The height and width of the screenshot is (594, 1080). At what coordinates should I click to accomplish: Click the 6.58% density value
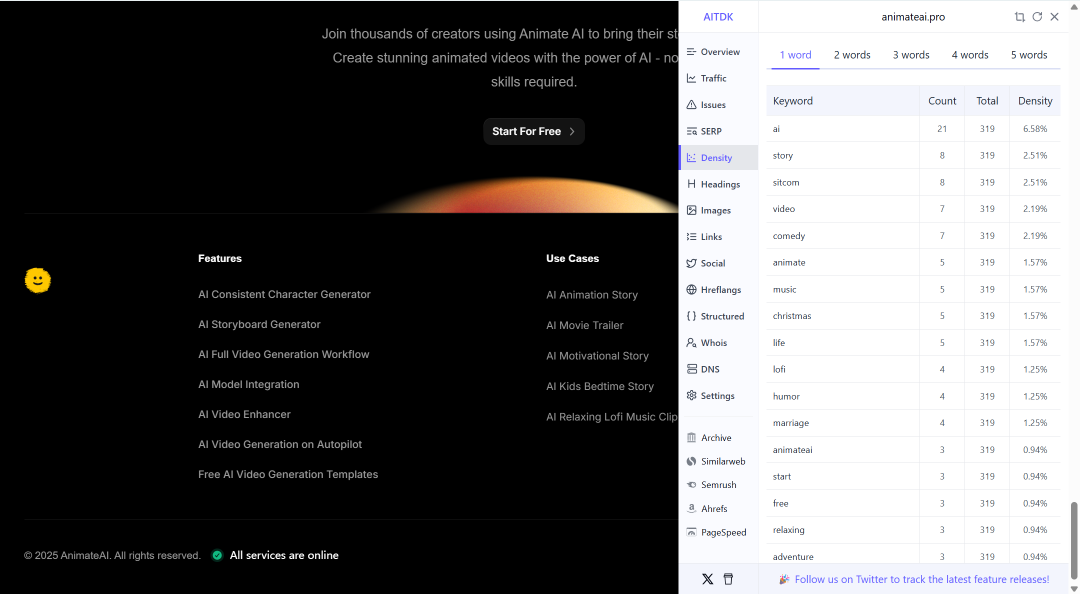click(1035, 129)
